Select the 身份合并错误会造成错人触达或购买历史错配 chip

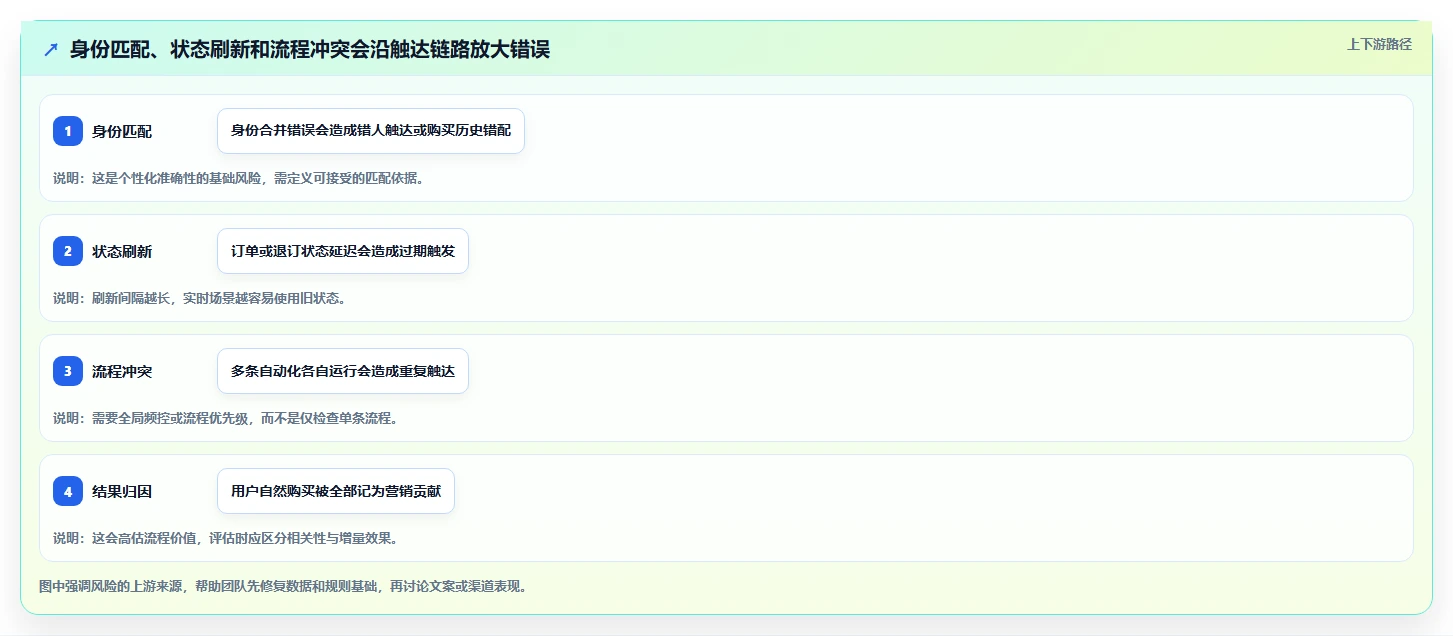(x=371, y=131)
